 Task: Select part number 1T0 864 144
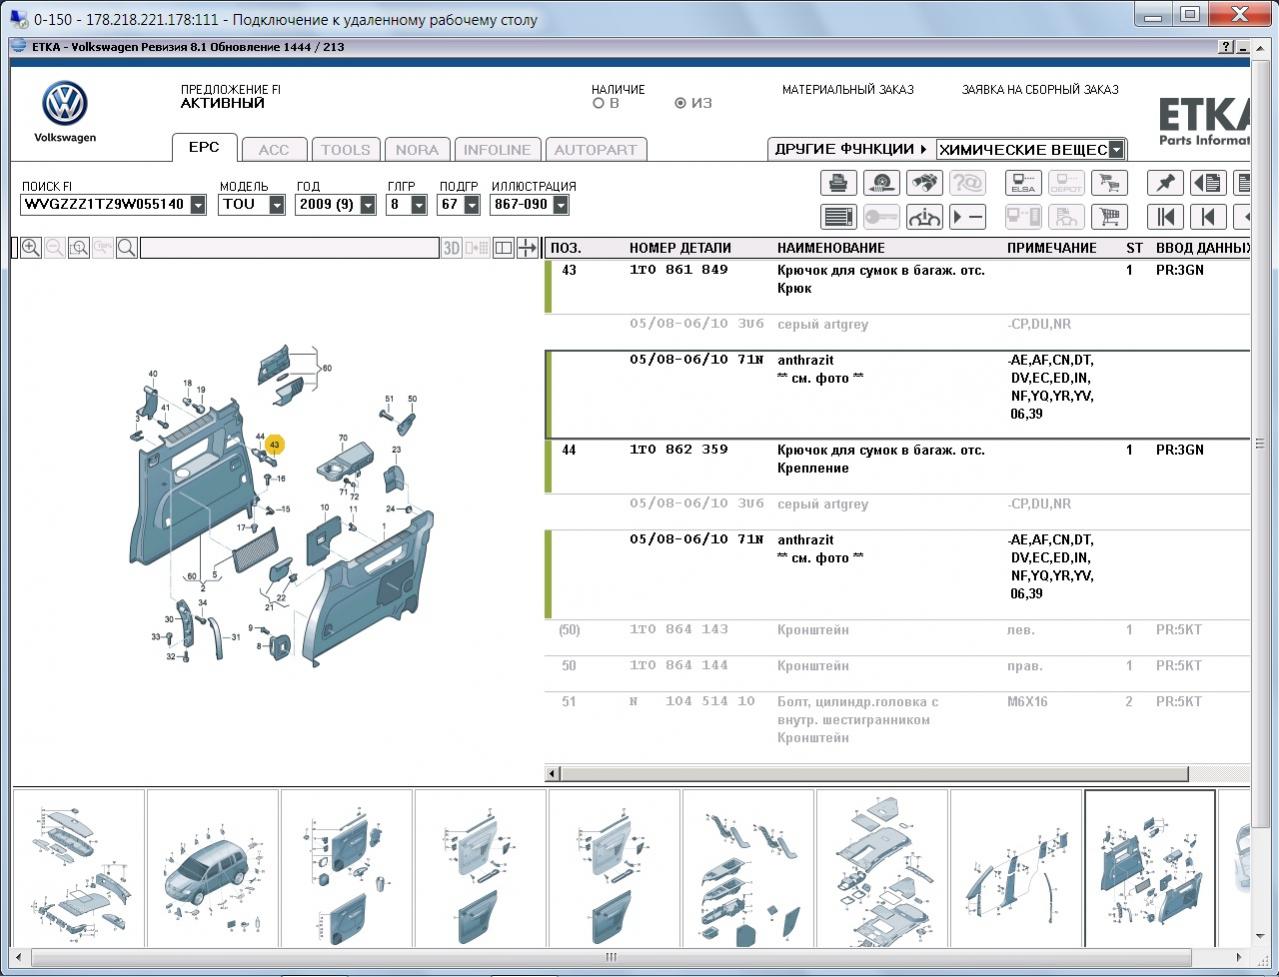click(679, 666)
